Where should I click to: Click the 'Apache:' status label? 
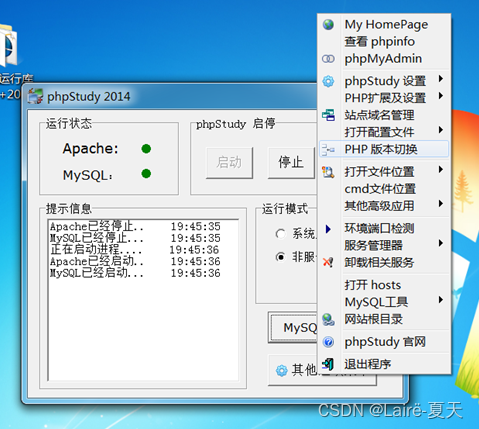[x=90, y=149]
